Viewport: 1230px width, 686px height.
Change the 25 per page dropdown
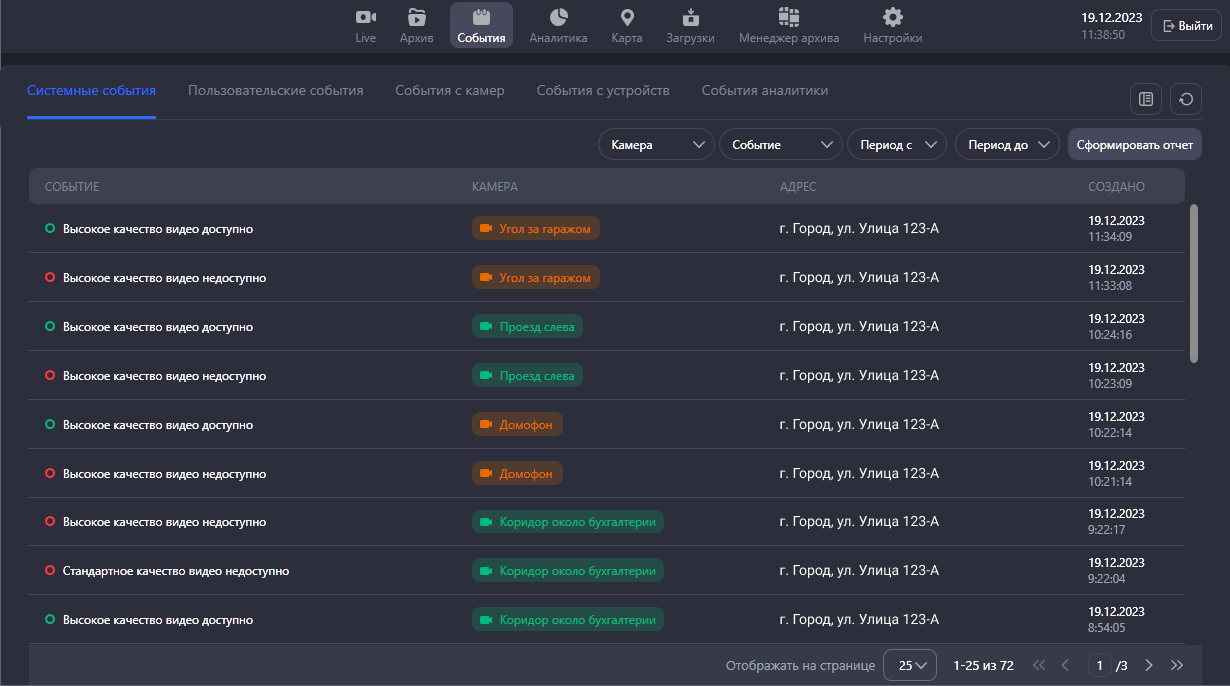click(x=909, y=665)
